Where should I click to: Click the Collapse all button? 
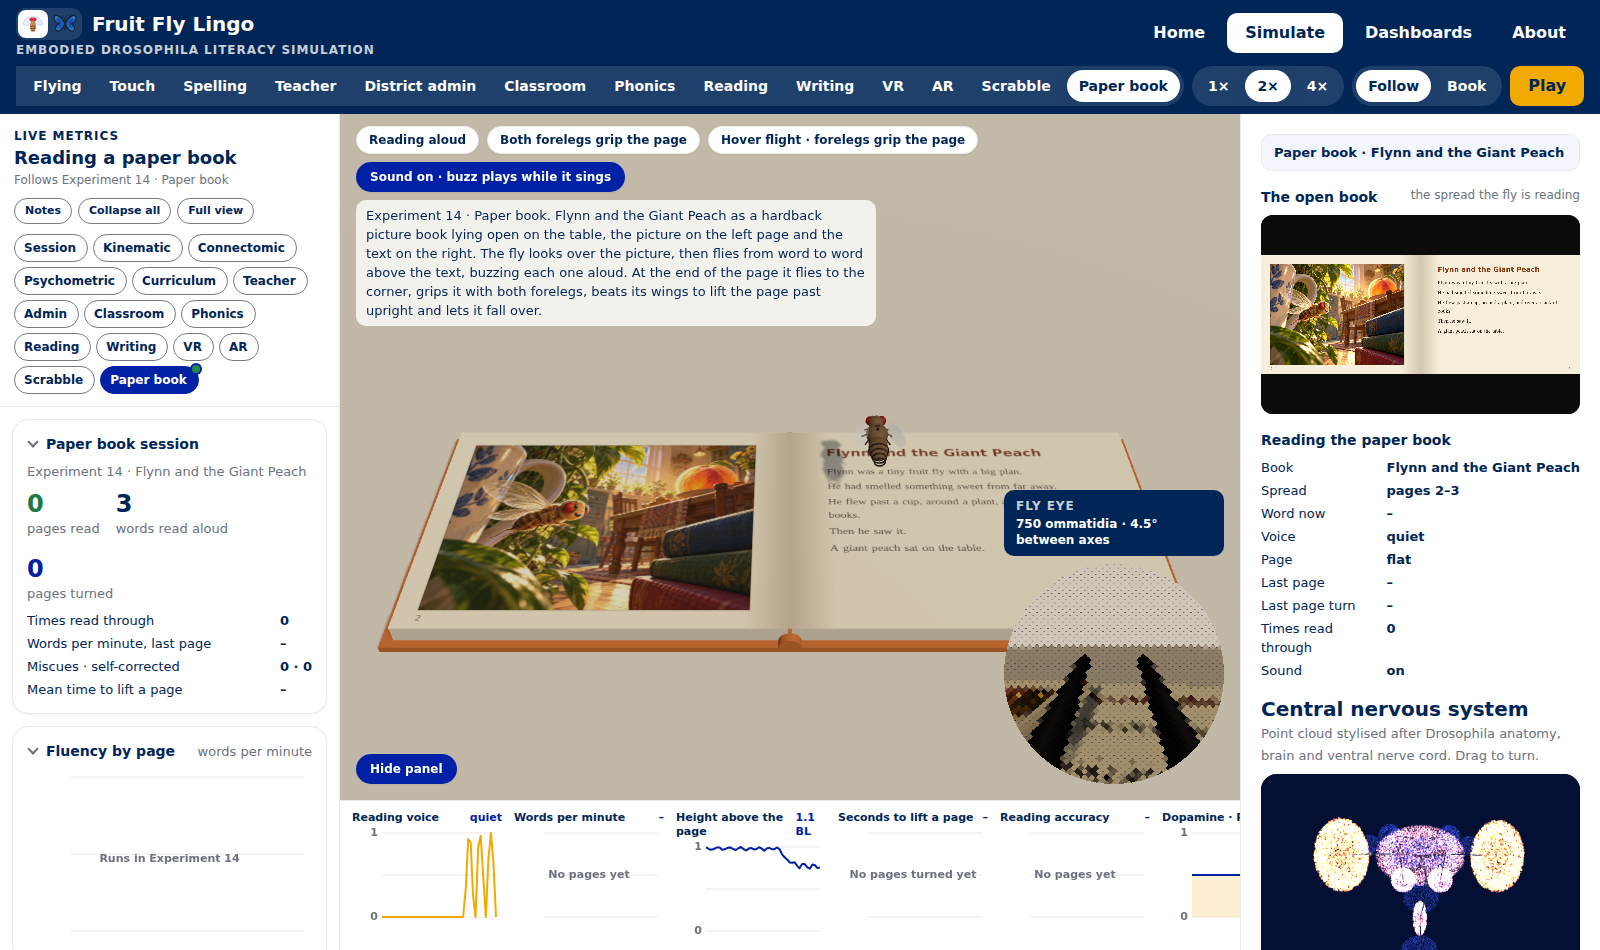[x=124, y=211]
